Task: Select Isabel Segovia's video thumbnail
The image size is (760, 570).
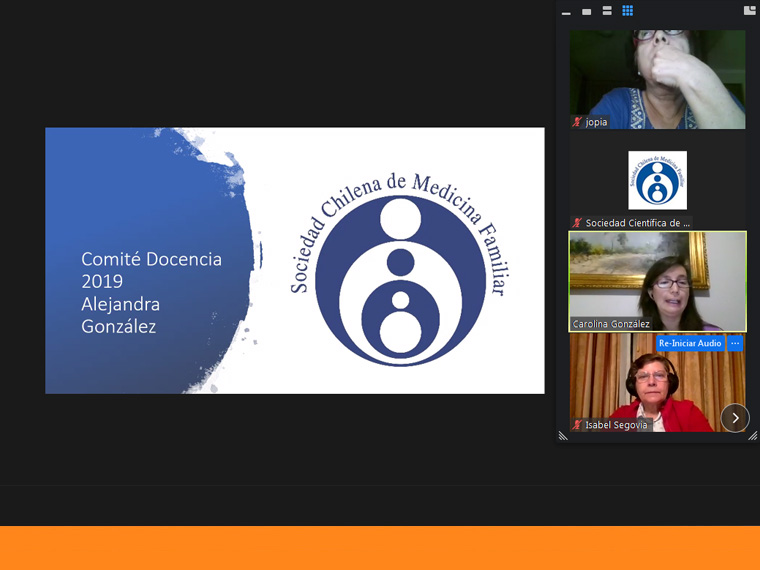Action: 658,382
